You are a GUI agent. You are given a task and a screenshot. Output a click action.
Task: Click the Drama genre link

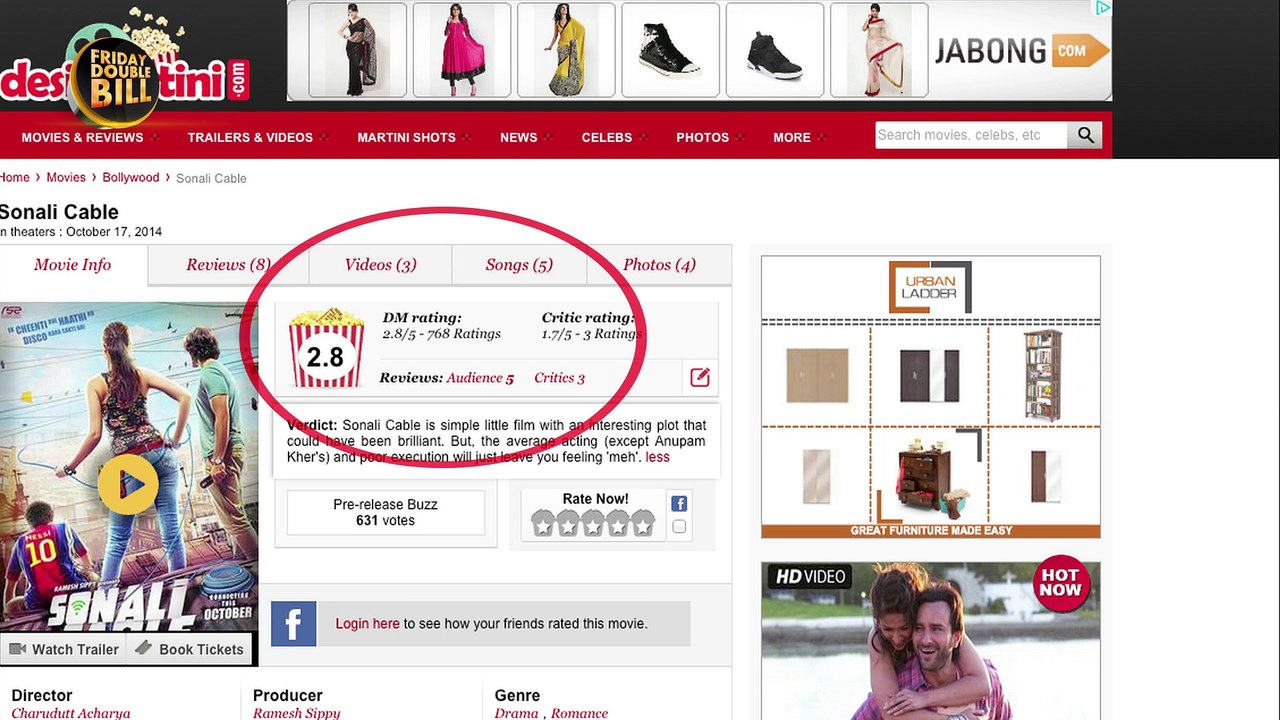[516, 713]
